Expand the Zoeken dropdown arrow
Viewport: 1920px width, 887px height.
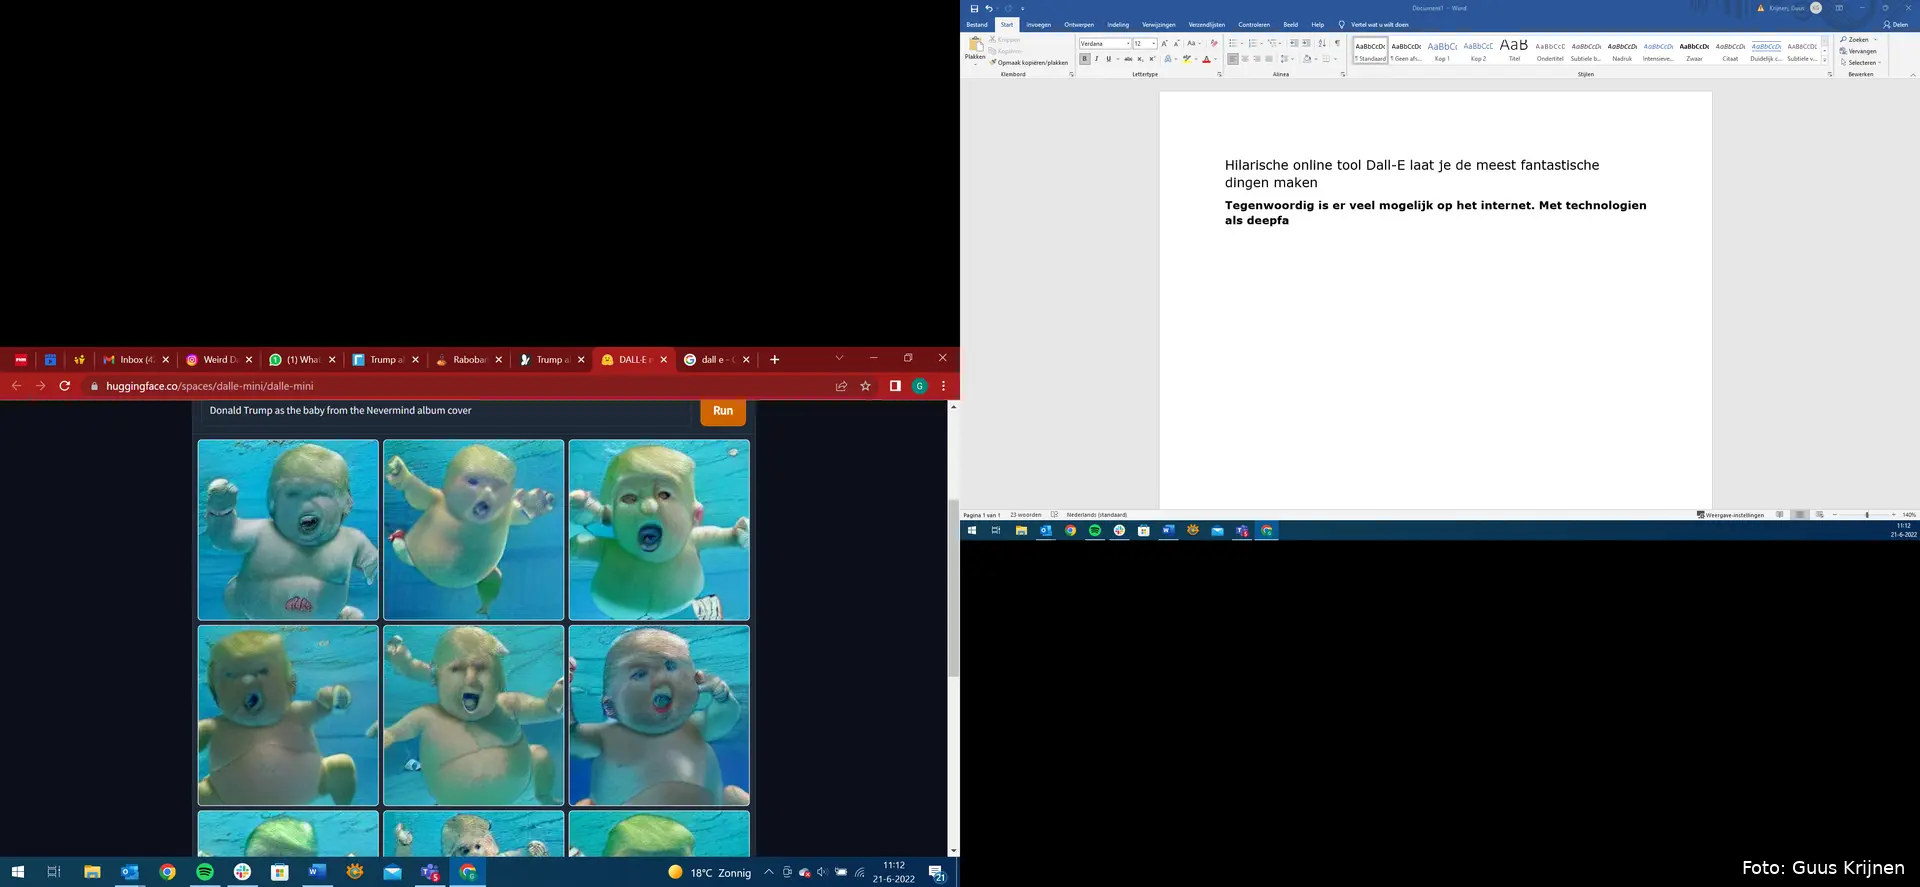point(1875,40)
